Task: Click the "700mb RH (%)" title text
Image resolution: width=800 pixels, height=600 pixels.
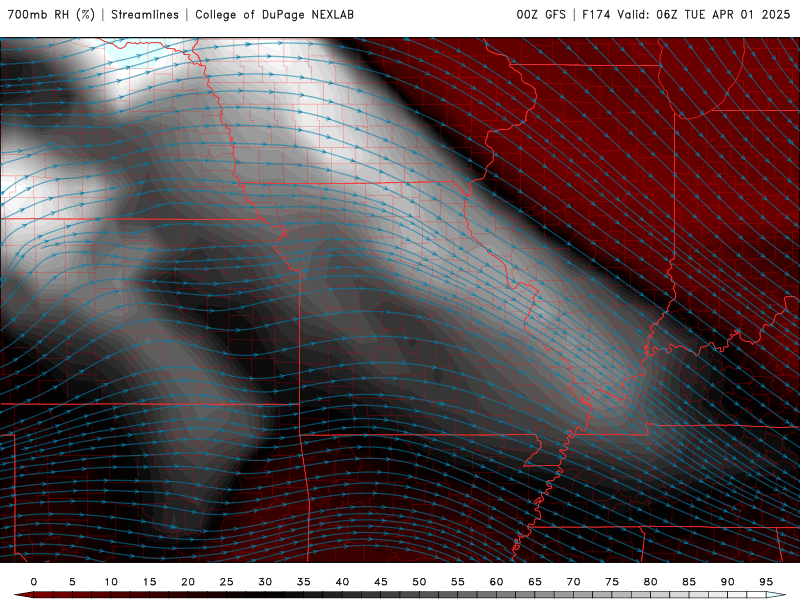Action: coord(51,15)
